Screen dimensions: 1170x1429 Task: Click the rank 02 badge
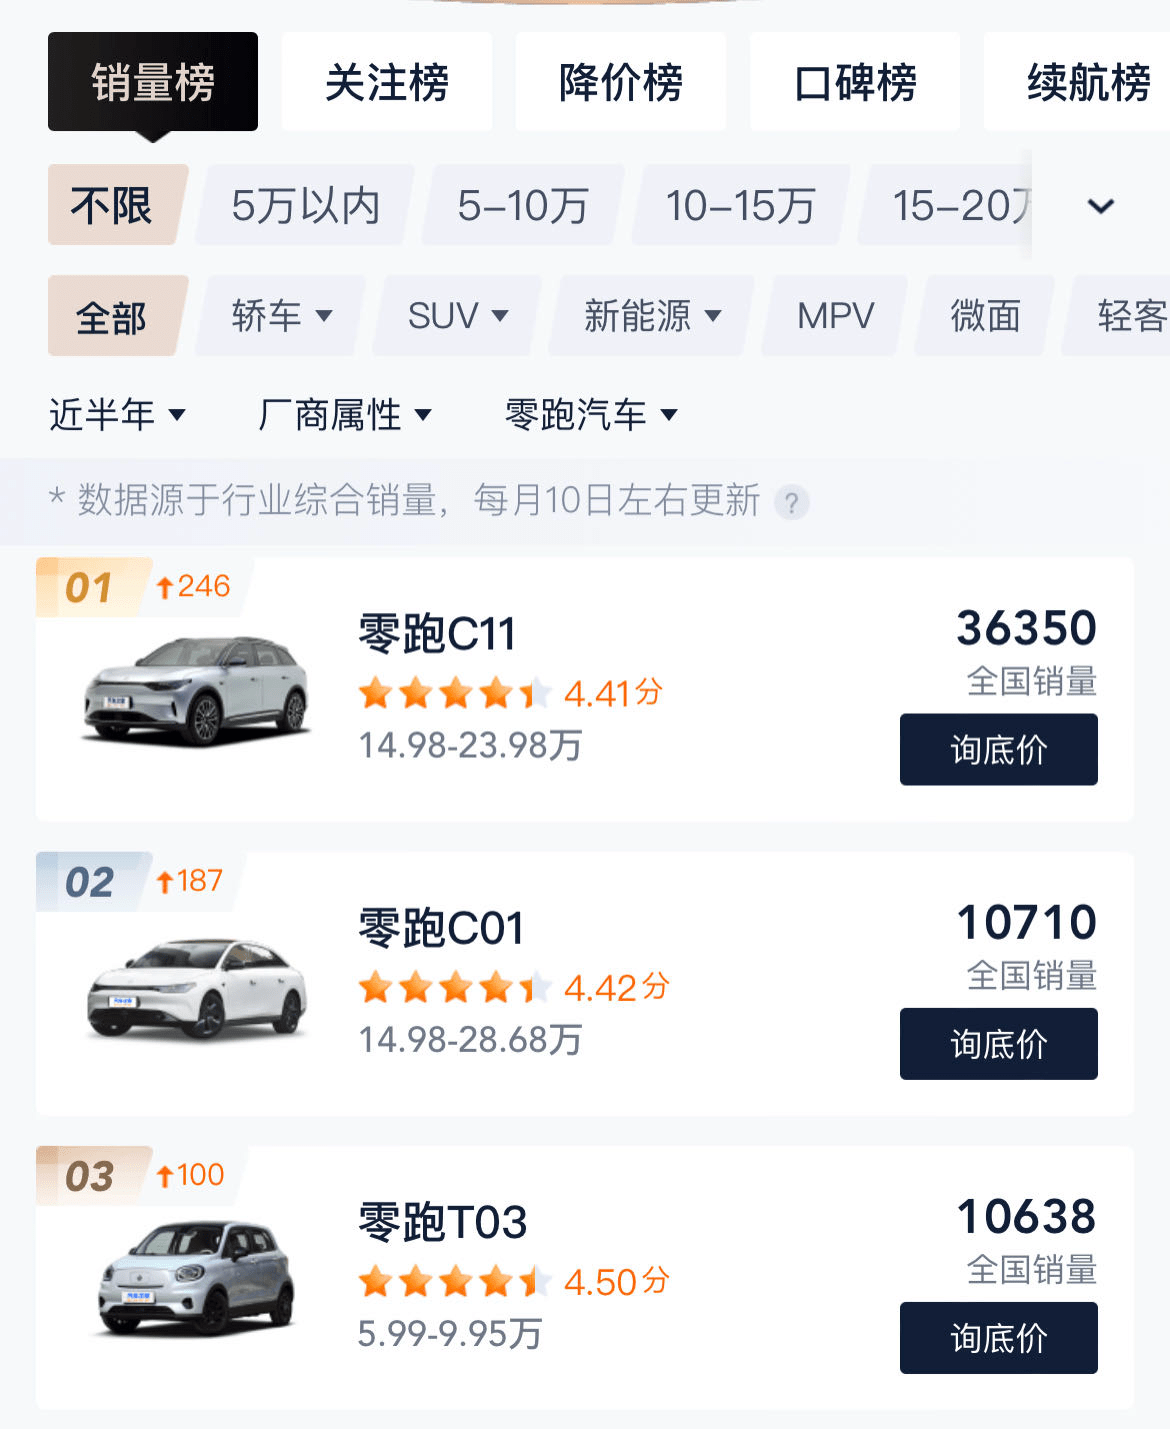[90, 882]
